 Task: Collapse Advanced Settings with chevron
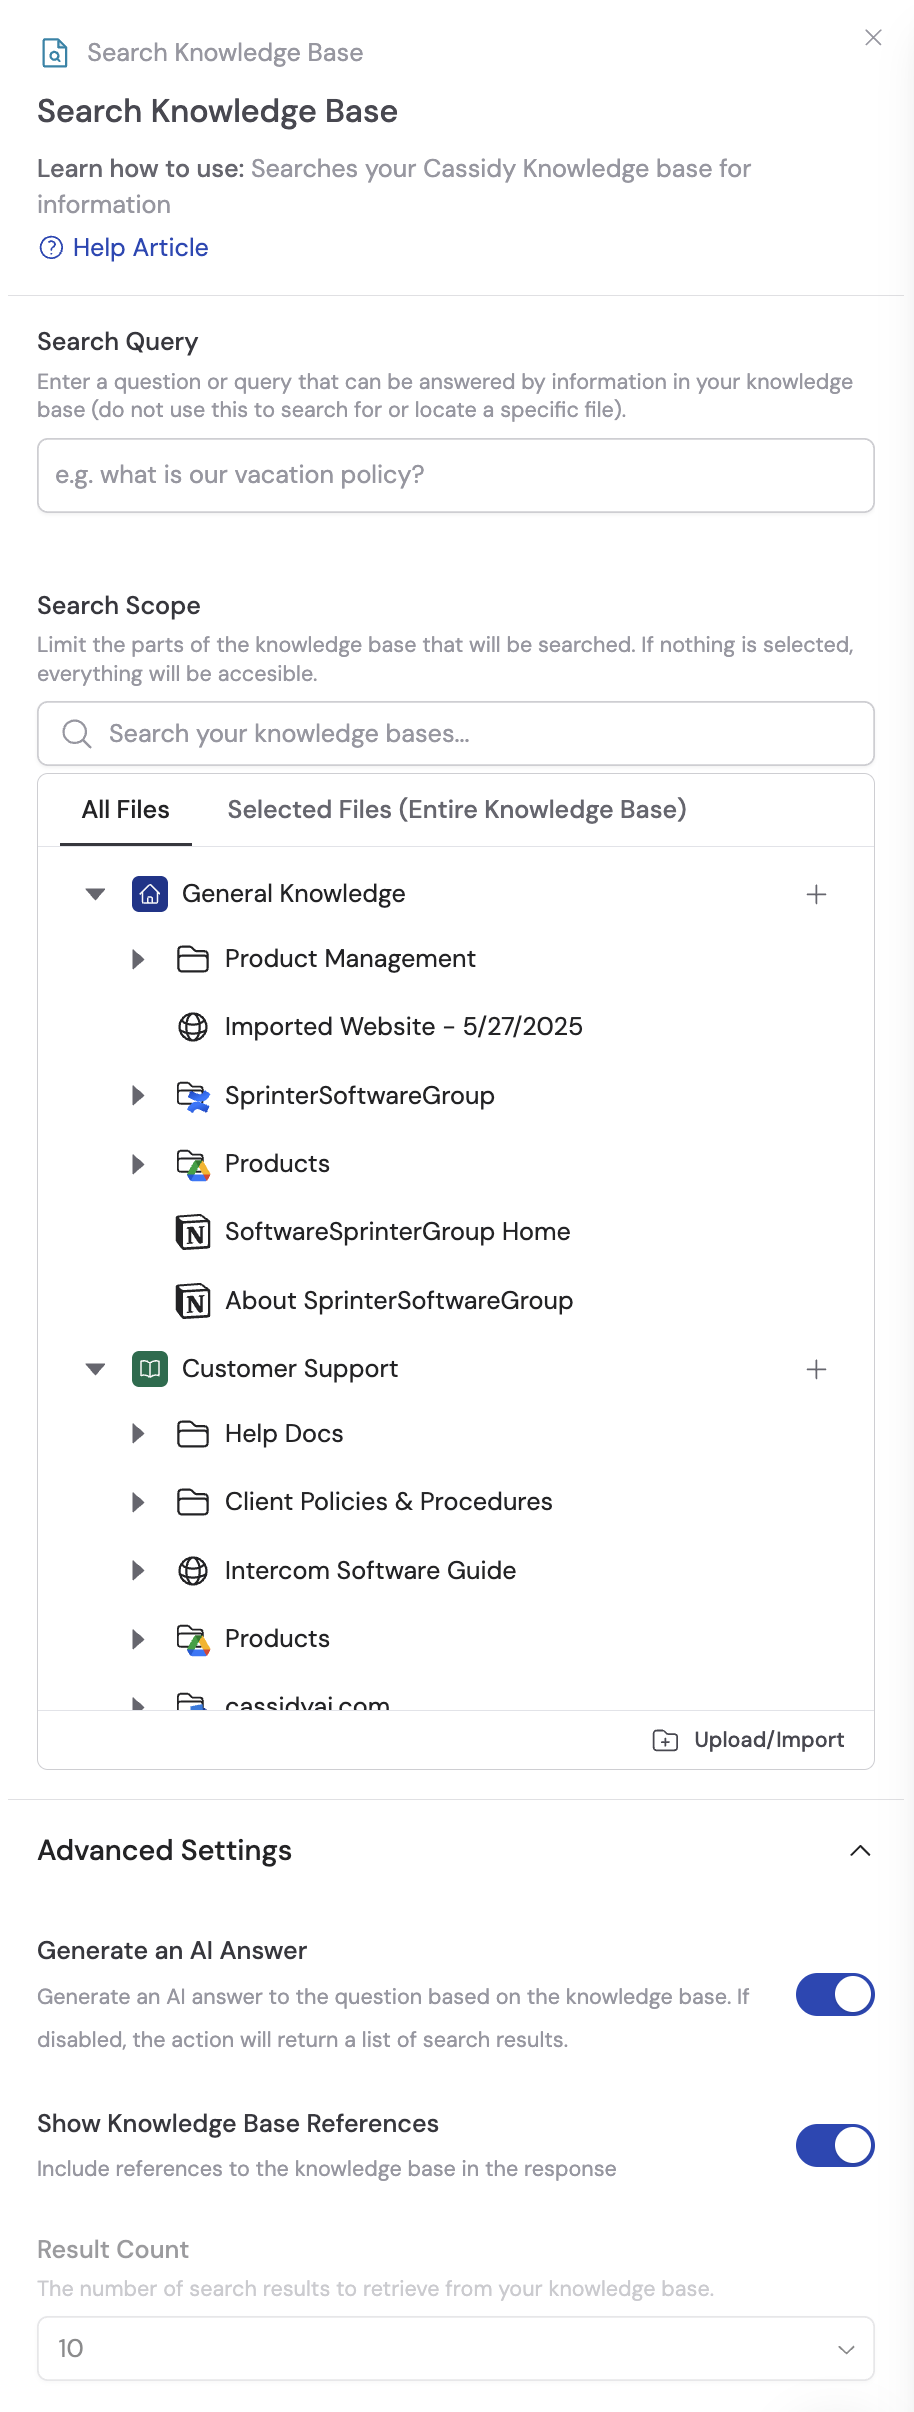(860, 1851)
